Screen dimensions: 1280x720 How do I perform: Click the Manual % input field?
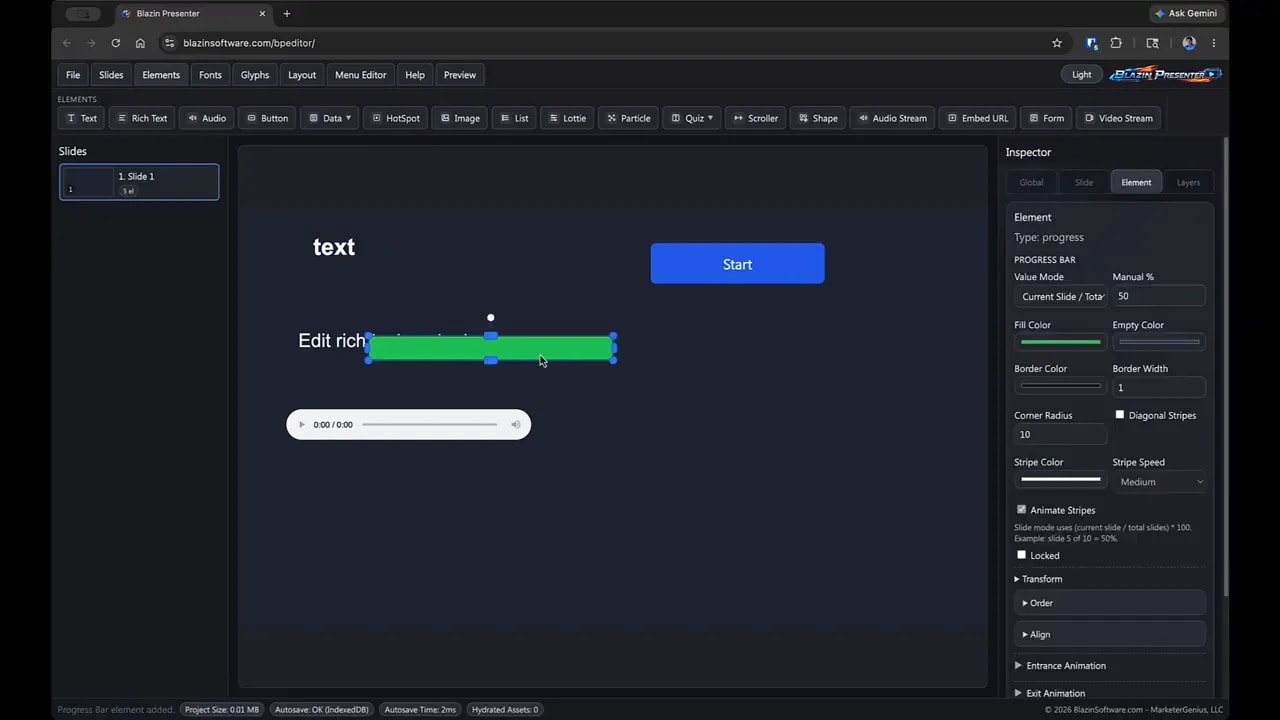[x=1159, y=296]
